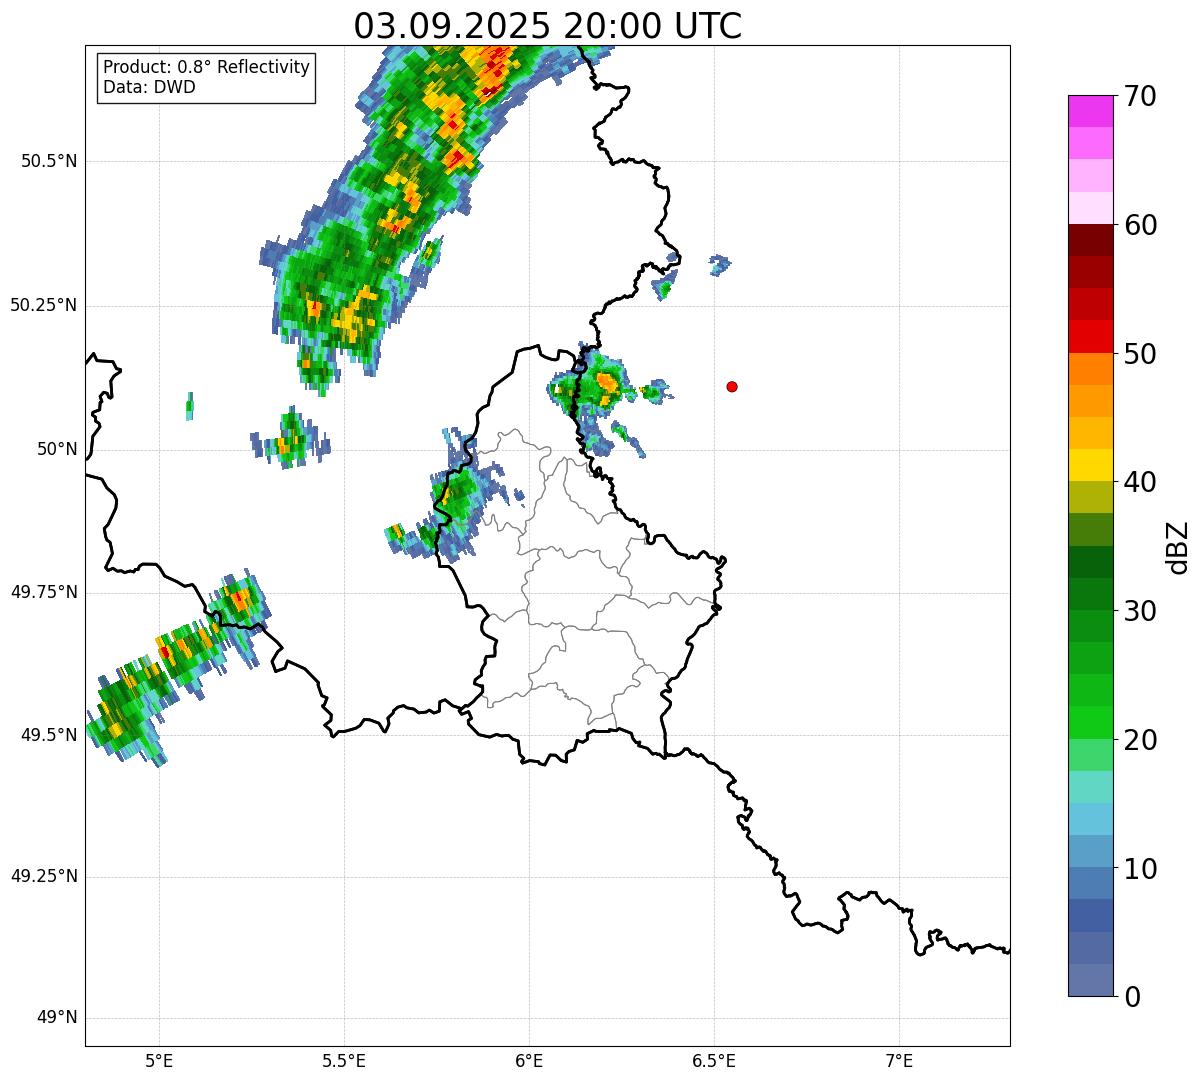
Task: Click the 49.25°N latitude label
Action: pyautogui.click(x=44, y=876)
